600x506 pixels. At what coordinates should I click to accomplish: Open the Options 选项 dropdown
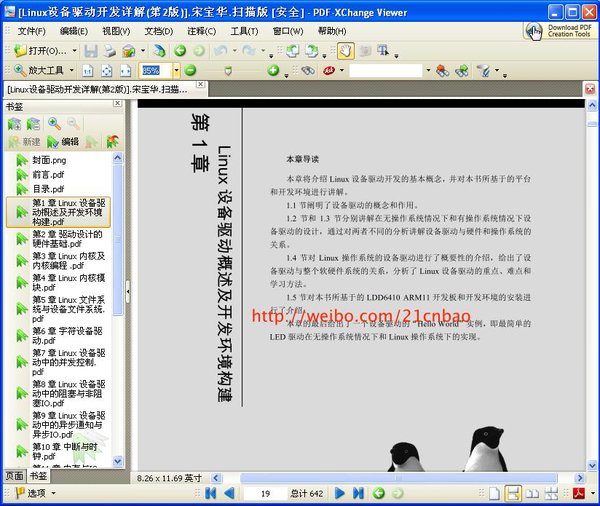tap(36, 493)
